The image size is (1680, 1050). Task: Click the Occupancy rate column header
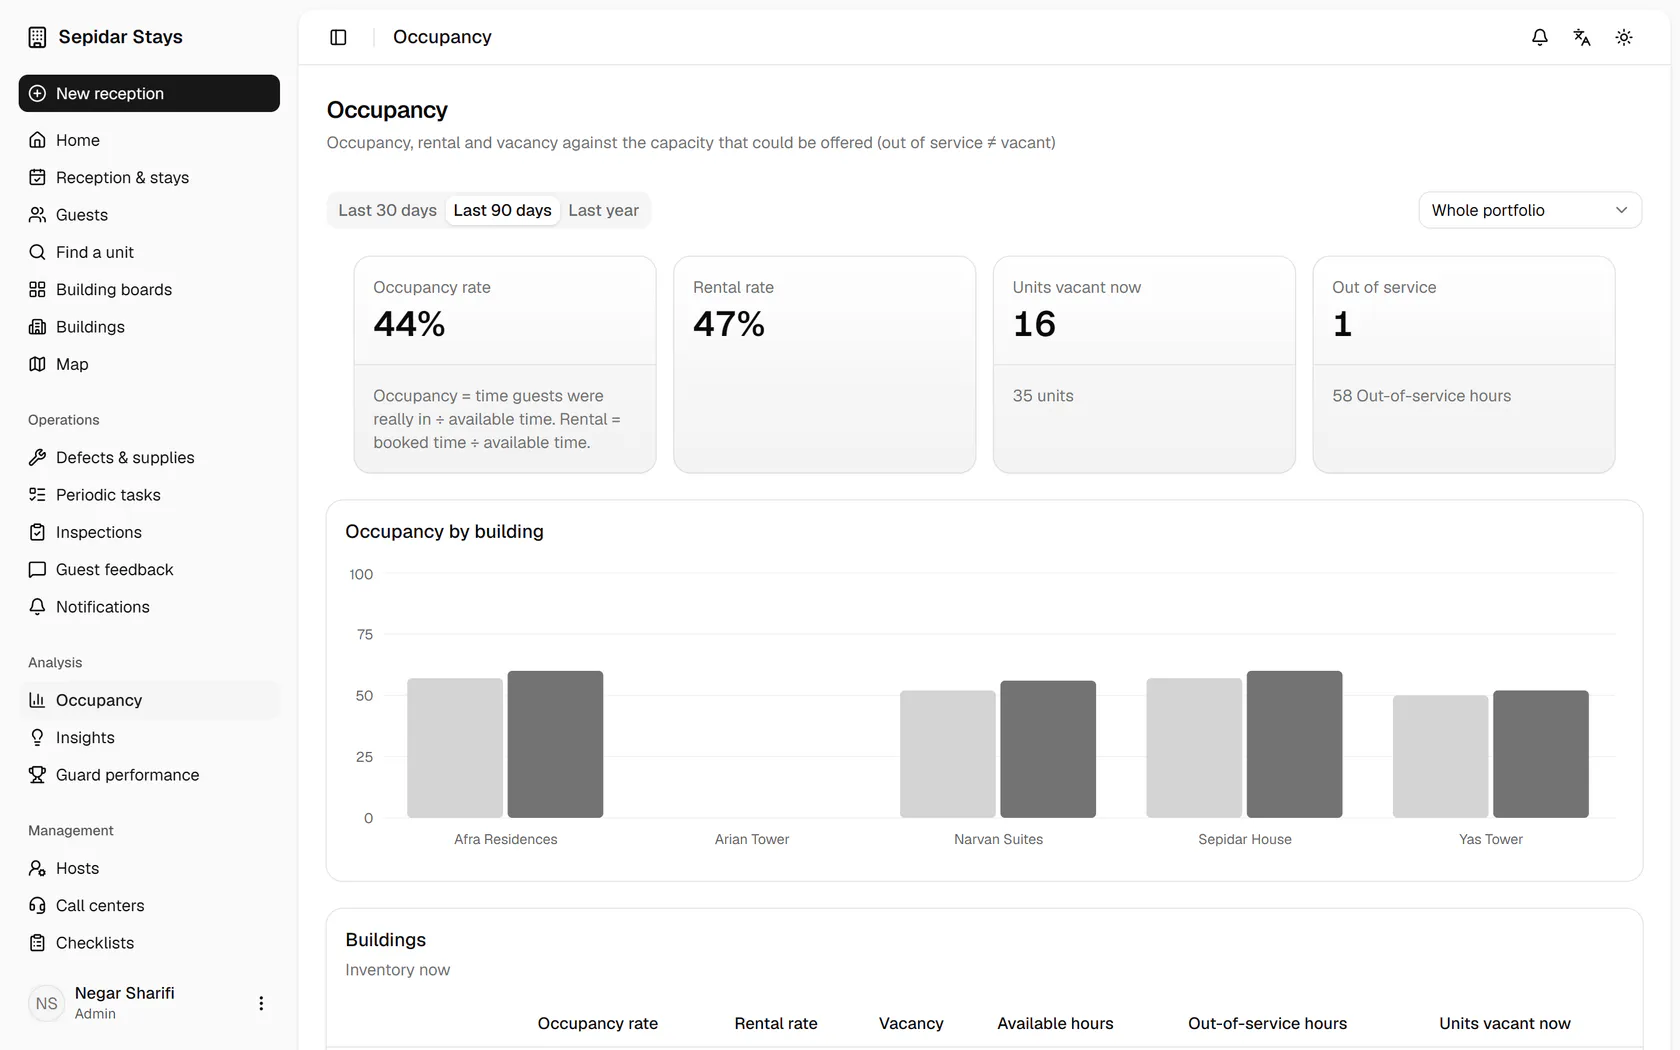(598, 1023)
